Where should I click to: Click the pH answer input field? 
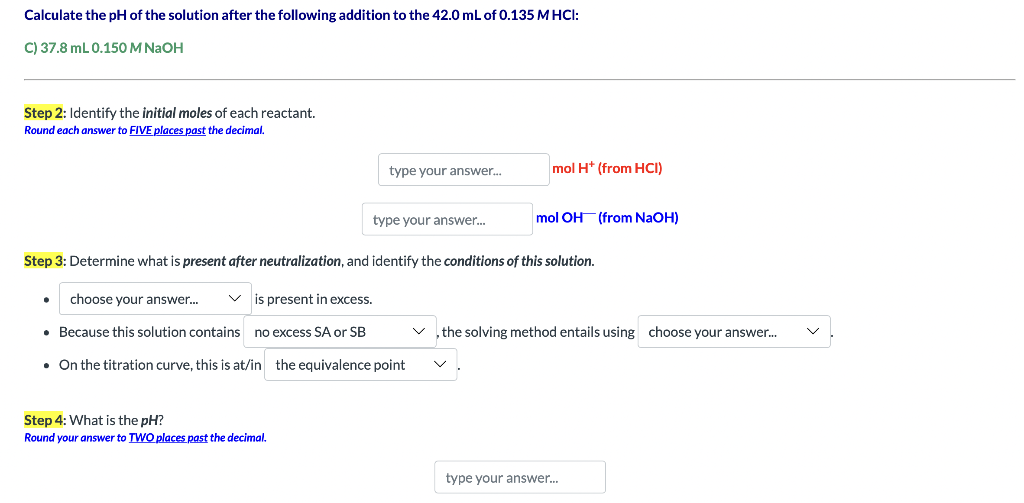519,478
